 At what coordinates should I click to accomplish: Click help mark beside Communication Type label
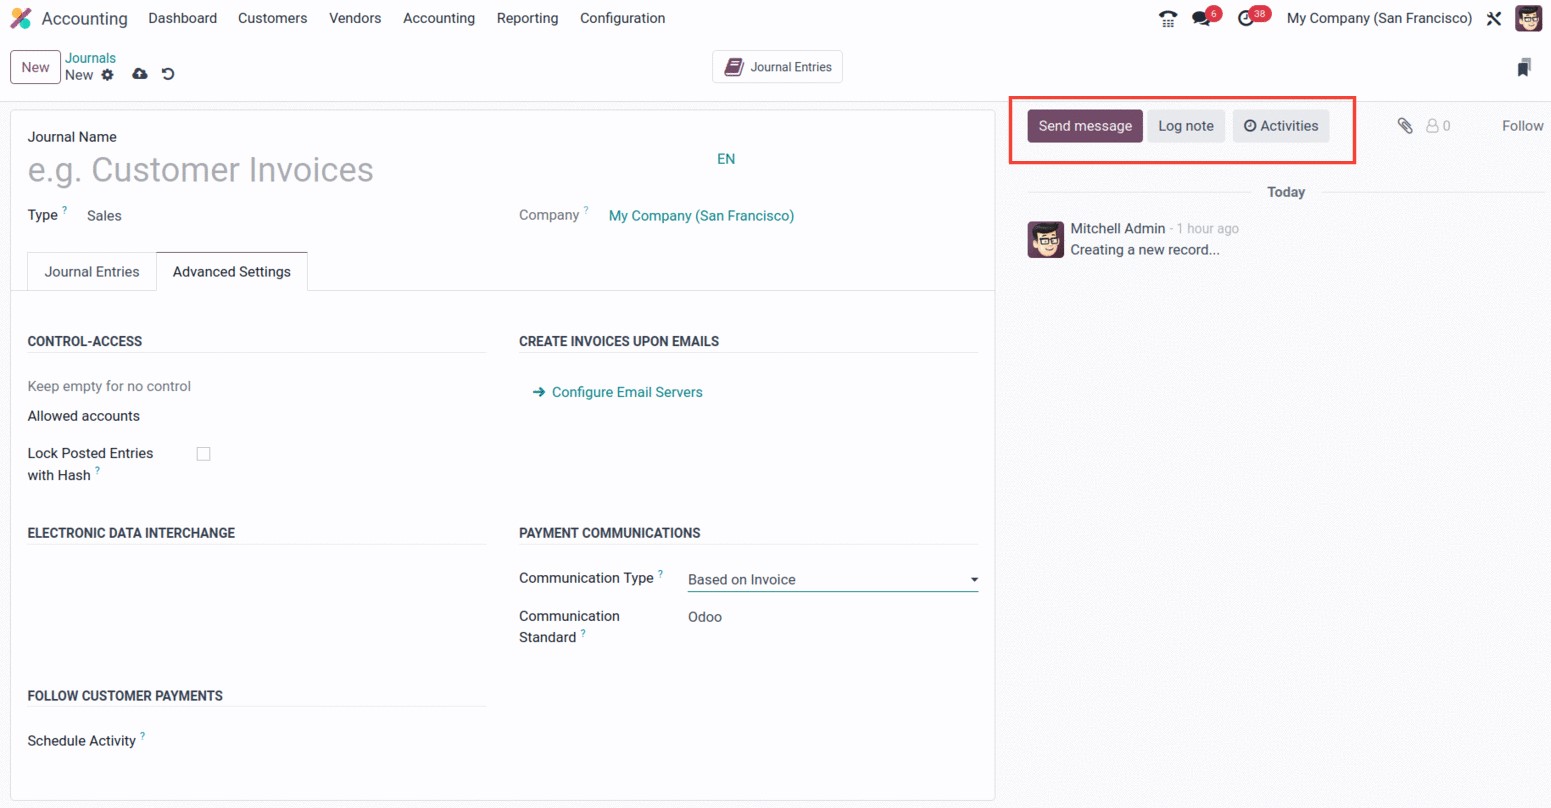click(x=660, y=573)
